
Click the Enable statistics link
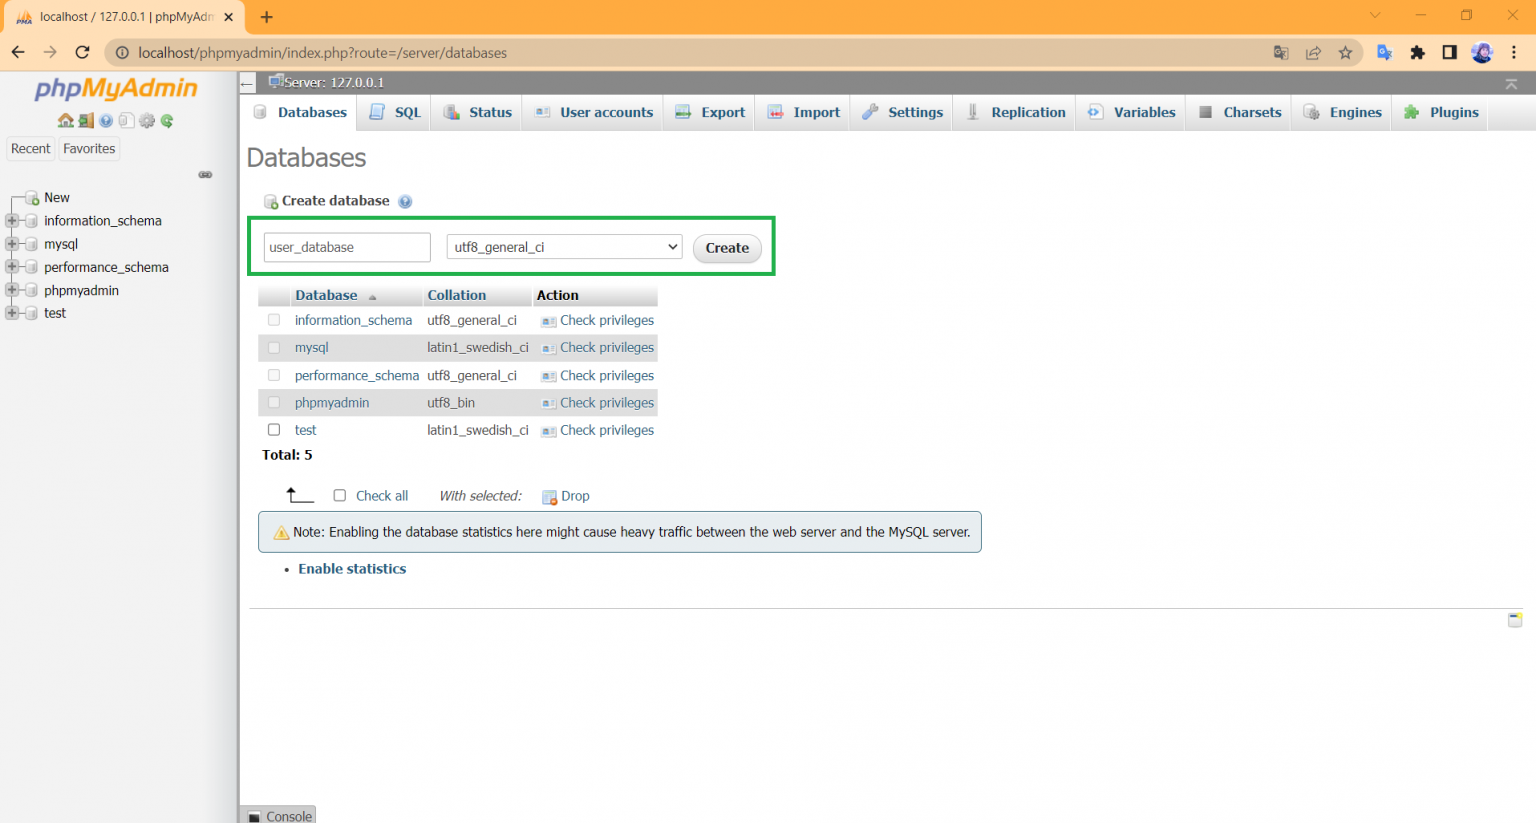click(352, 569)
